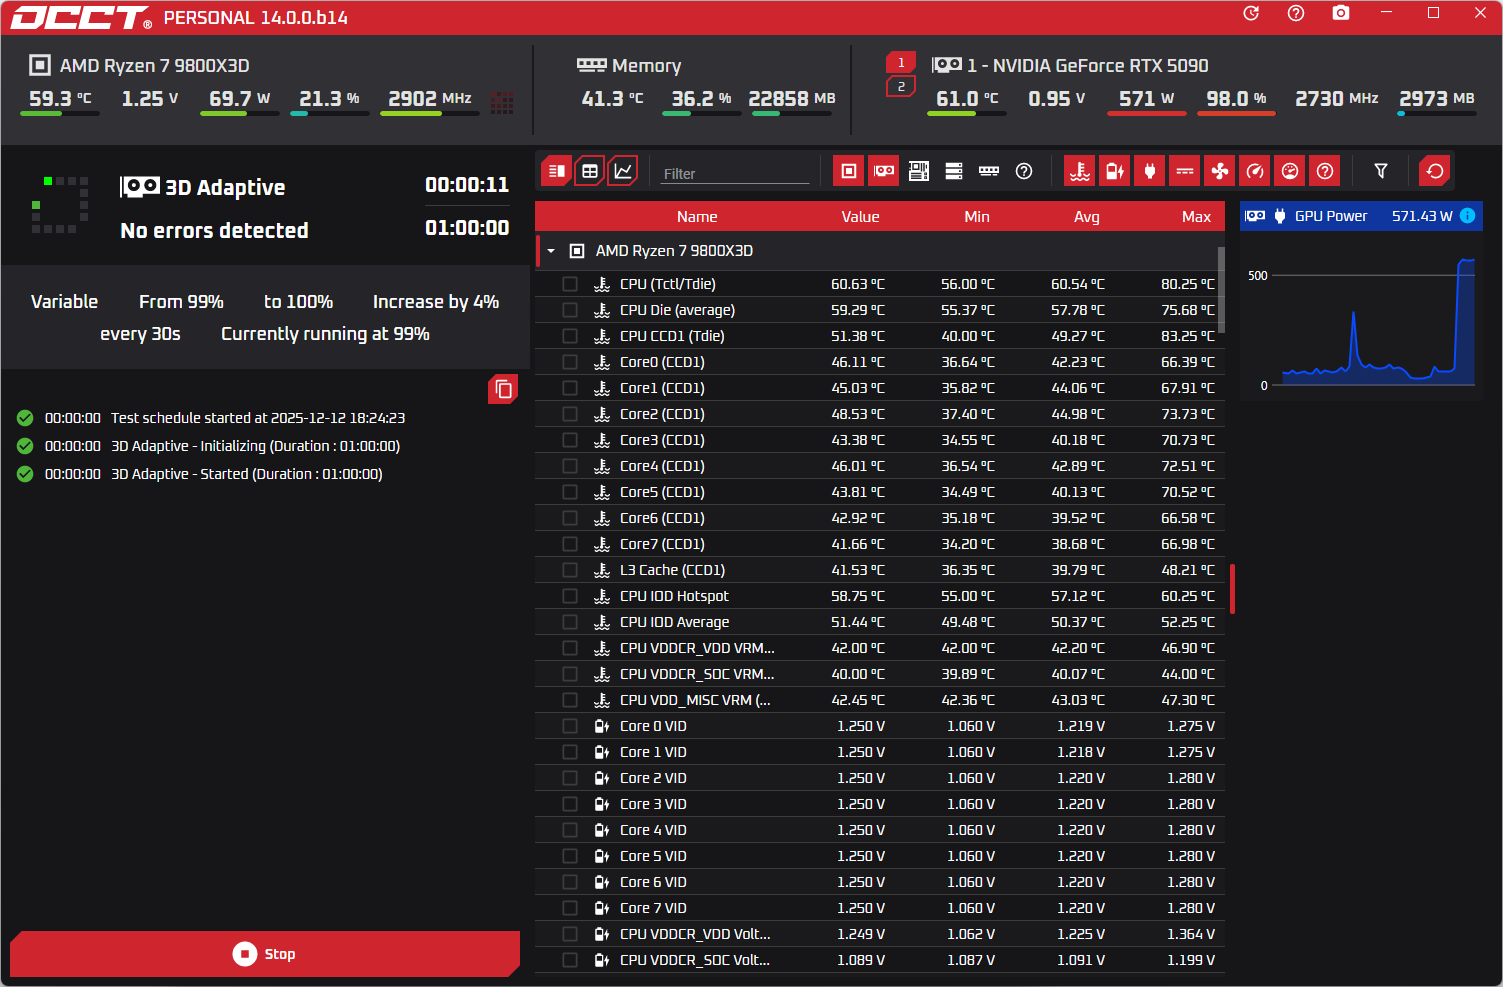This screenshot has width=1503, height=987.
Task: Take a screenshot with the camera icon
Action: coord(1341,13)
